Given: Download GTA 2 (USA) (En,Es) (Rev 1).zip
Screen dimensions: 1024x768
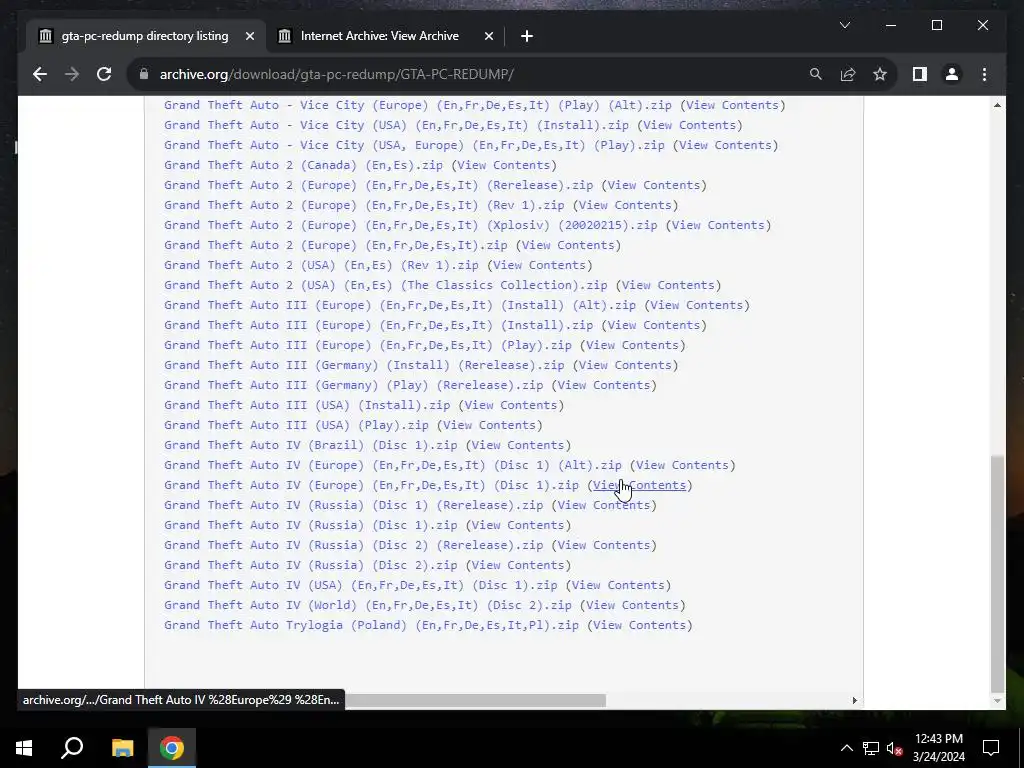Looking at the screenshot, I should (x=321, y=265).
